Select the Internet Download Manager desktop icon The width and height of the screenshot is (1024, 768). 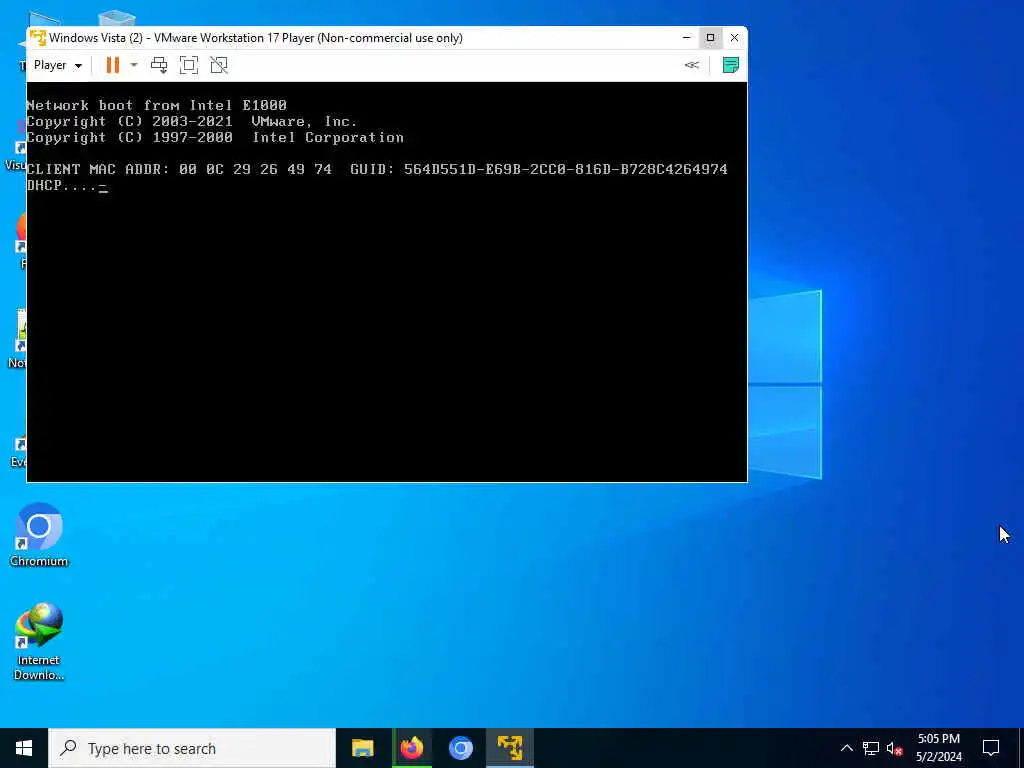39,642
